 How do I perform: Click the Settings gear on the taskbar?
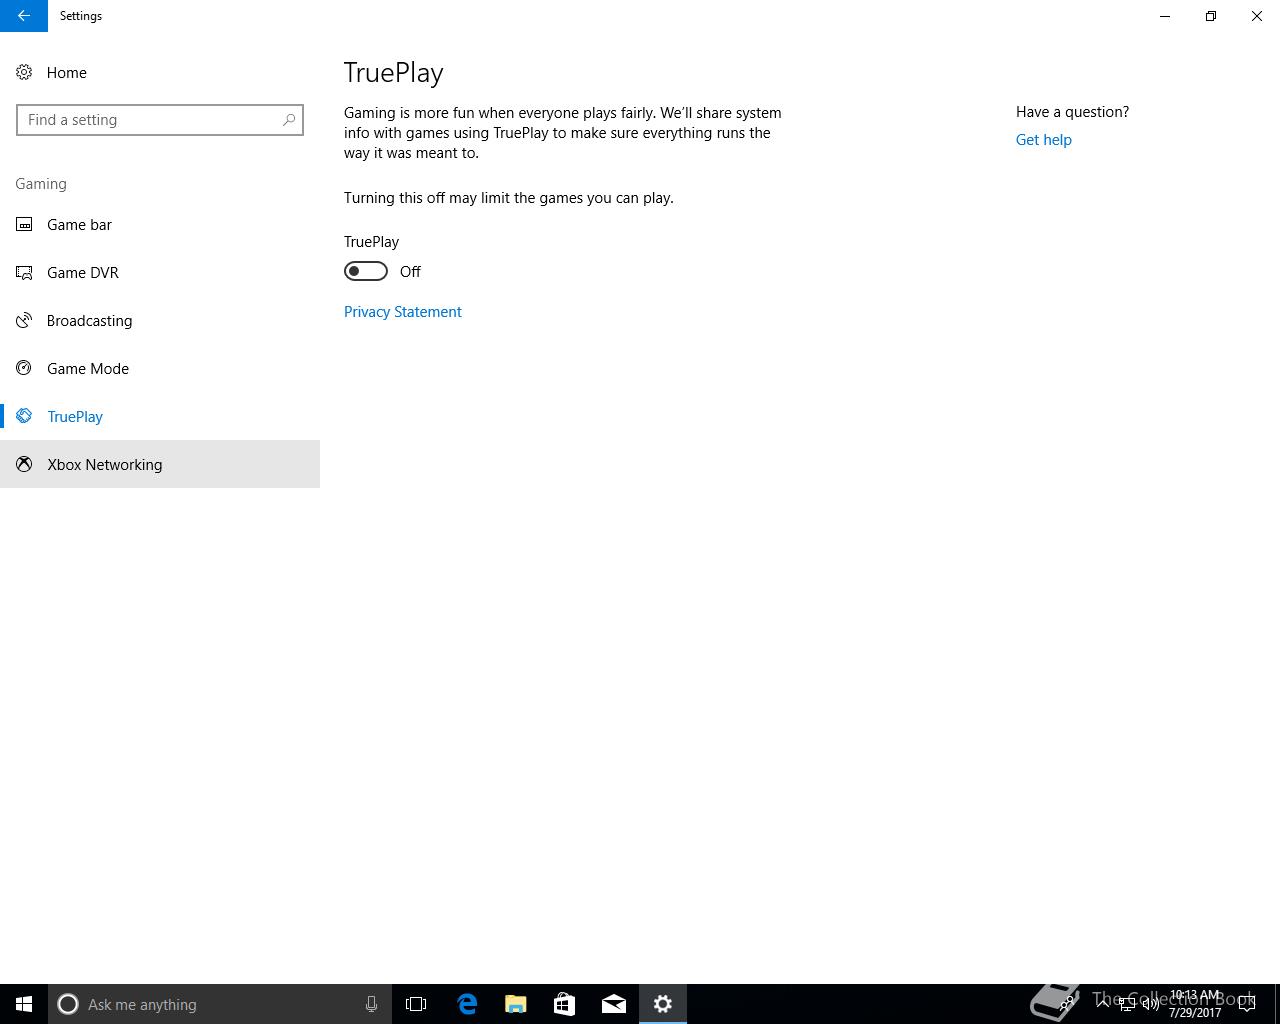[x=663, y=1004]
